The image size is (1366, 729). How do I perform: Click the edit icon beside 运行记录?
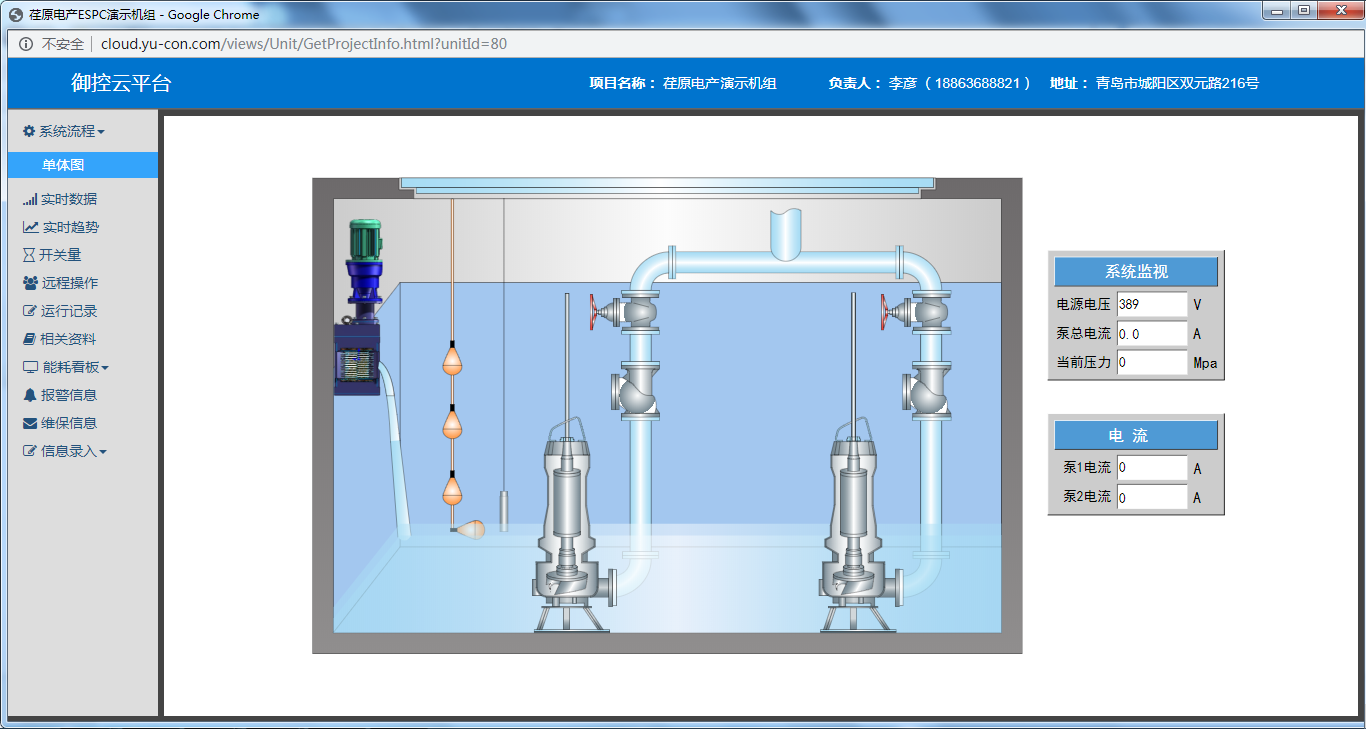(30, 311)
